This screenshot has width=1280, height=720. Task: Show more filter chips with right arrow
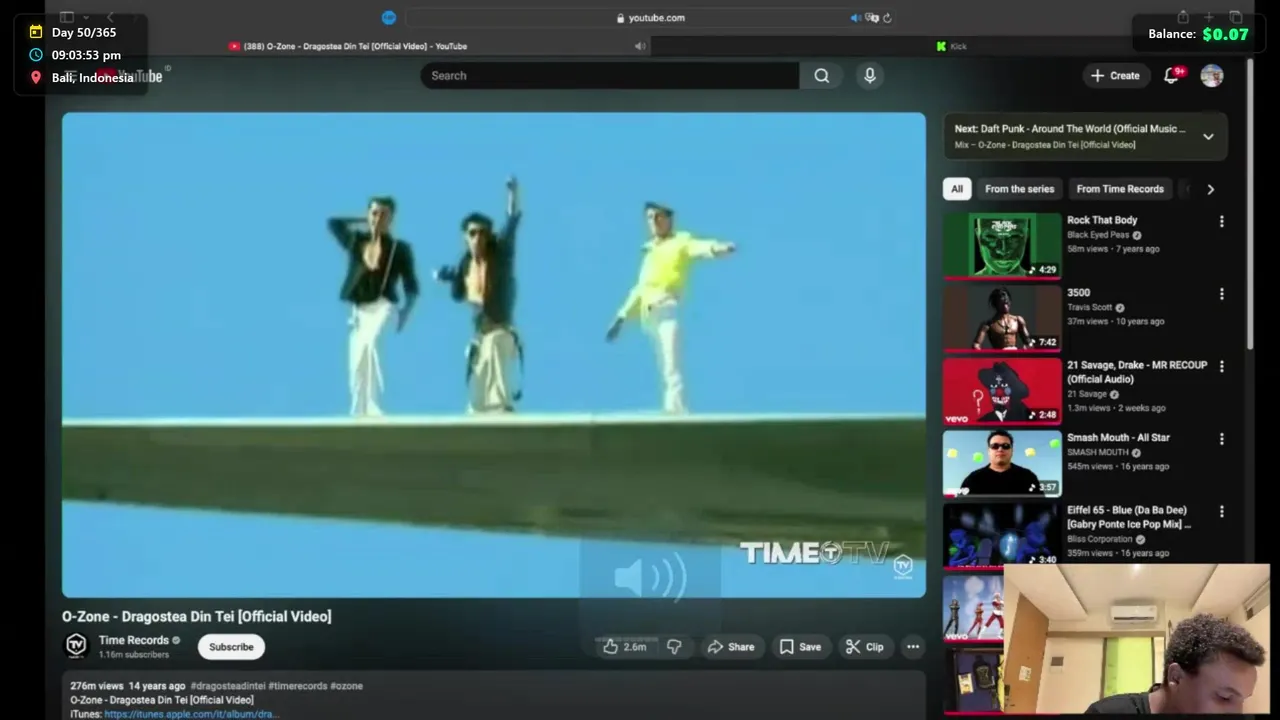coord(1211,189)
